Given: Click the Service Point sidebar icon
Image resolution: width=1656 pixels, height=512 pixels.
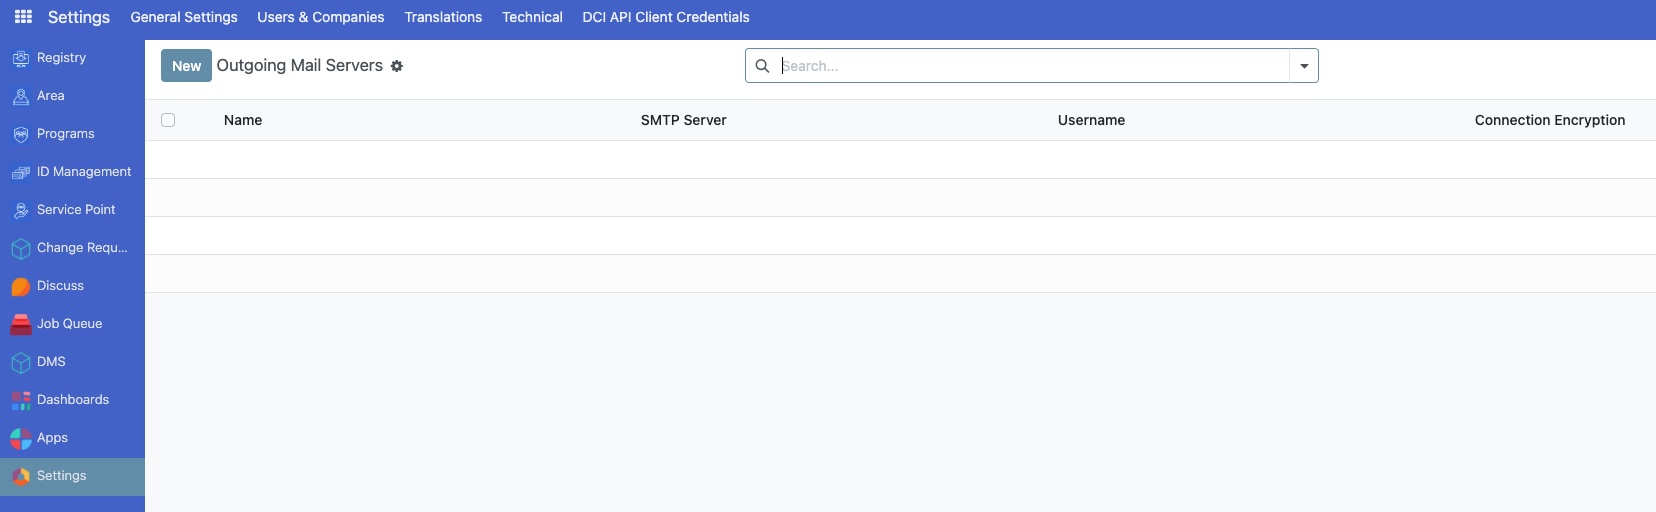Looking at the screenshot, I should coord(21,211).
